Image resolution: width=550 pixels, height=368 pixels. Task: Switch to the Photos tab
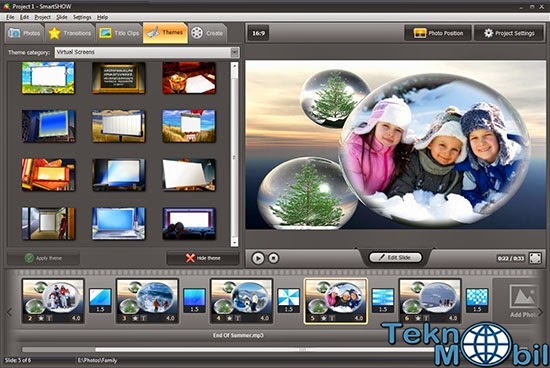tap(25, 33)
